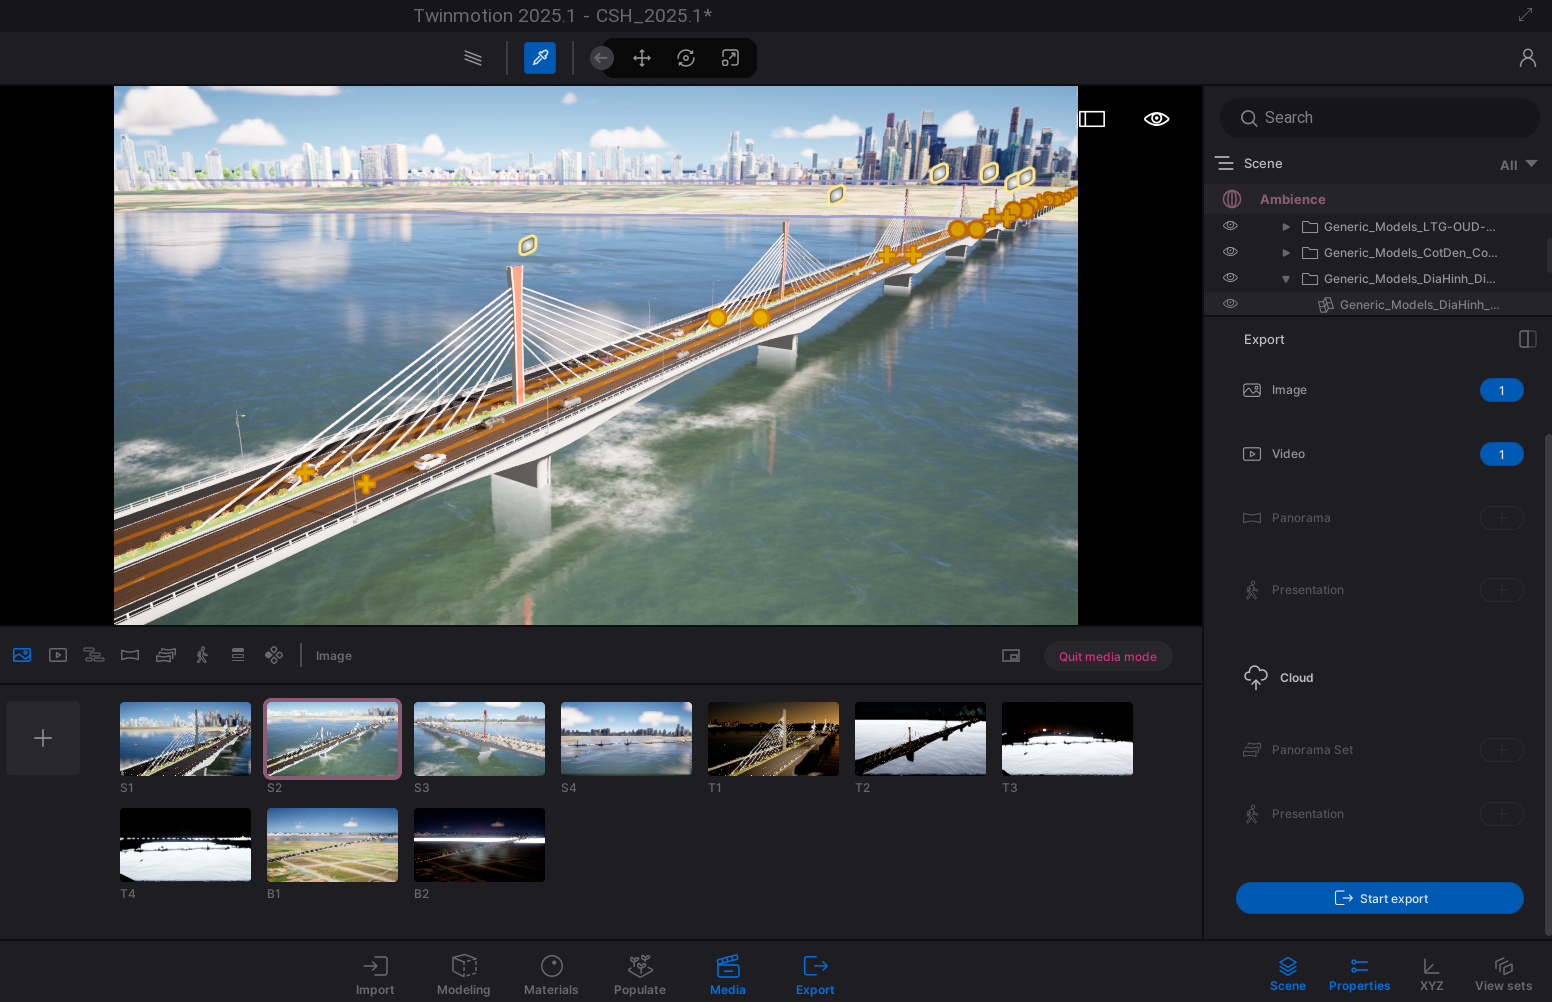This screenshot has width=1552, height=1002.
Task: Toggle the viewport side panel layout icon
Action: [x=1092, y=119]
